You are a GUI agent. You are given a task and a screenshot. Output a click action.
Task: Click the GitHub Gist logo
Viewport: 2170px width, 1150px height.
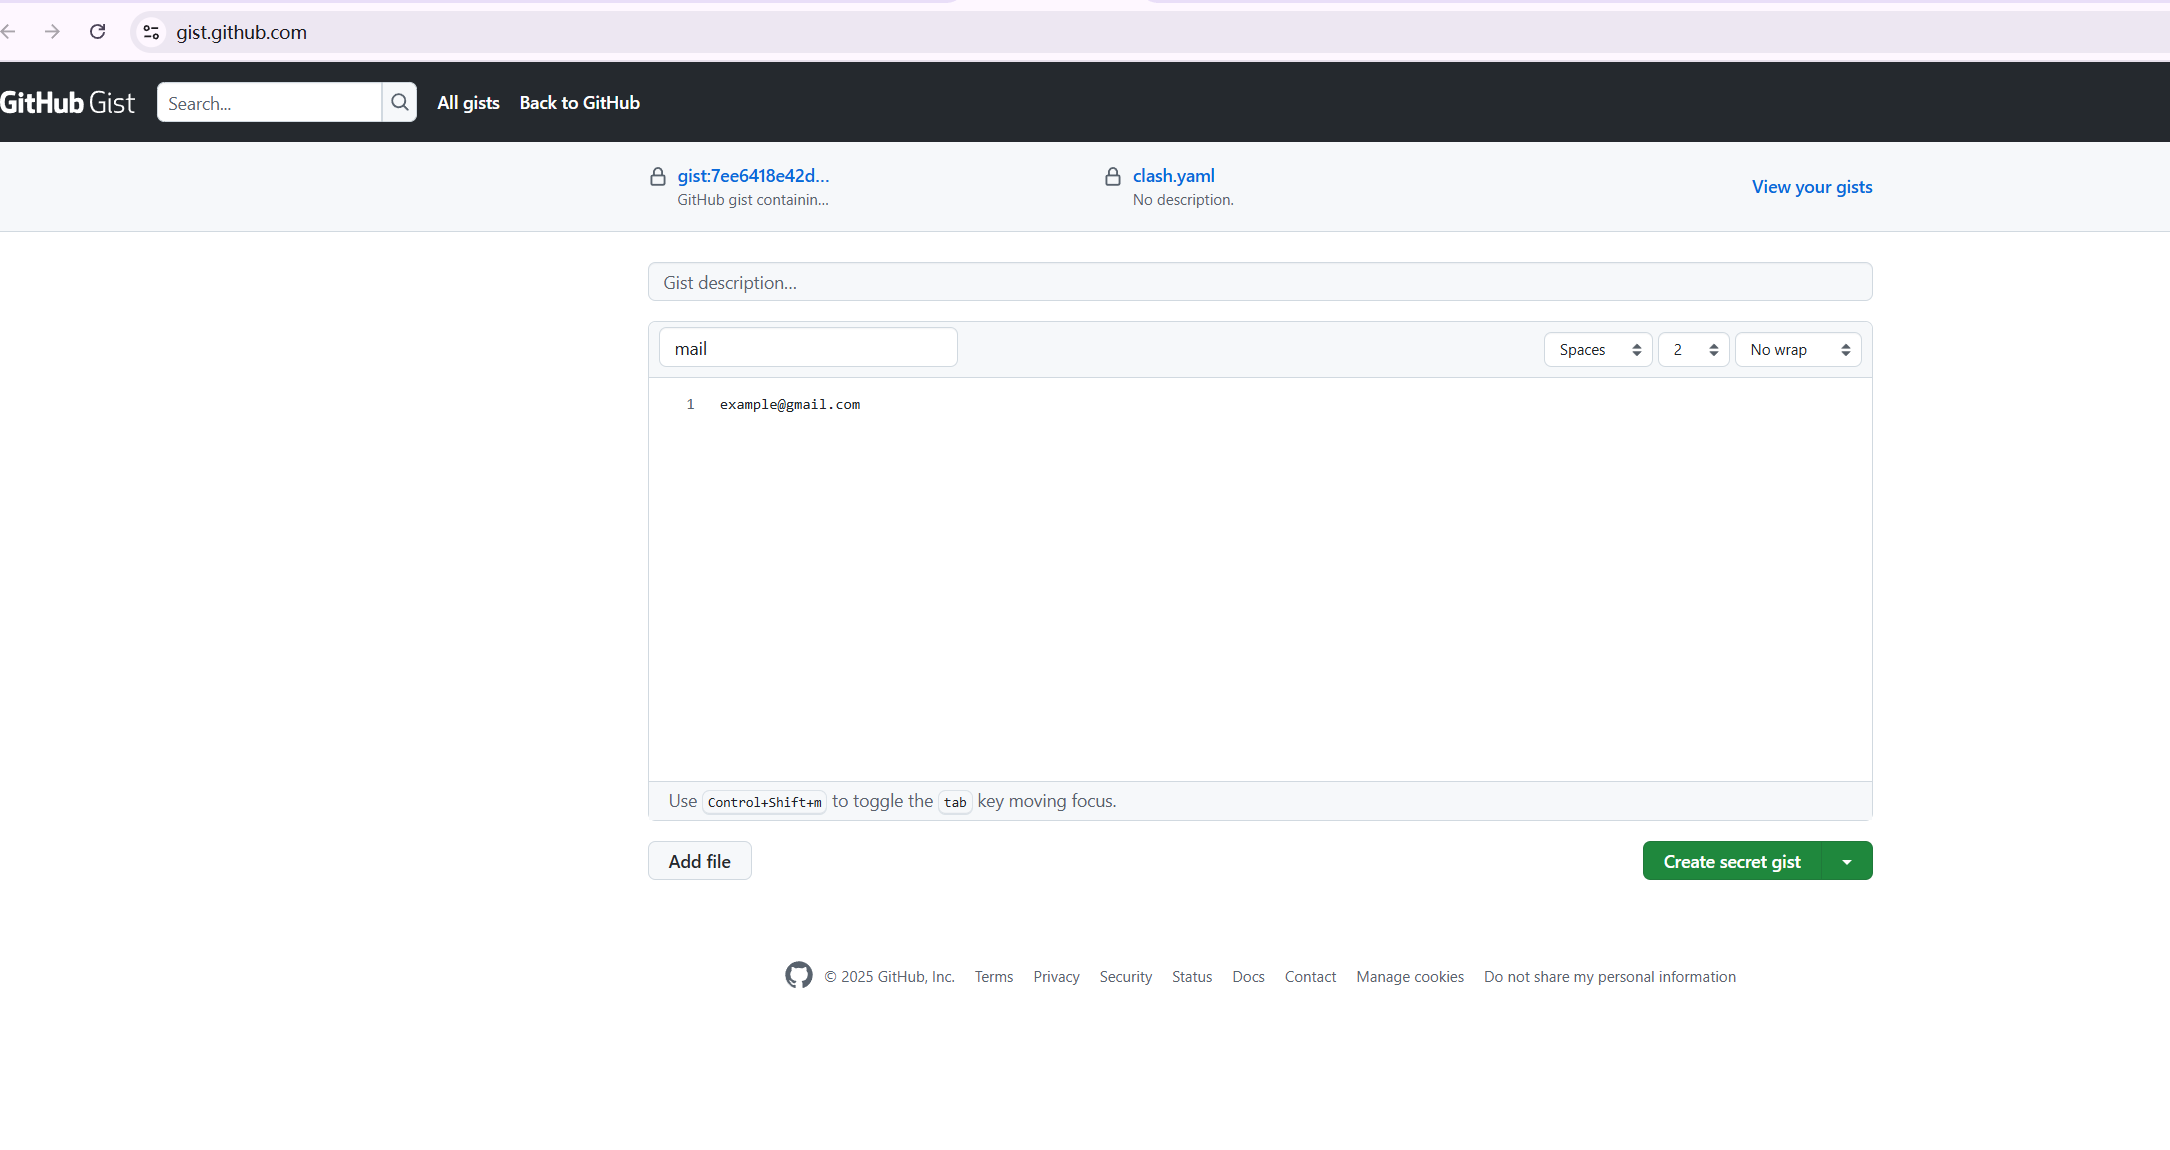[x=68, y=103]
